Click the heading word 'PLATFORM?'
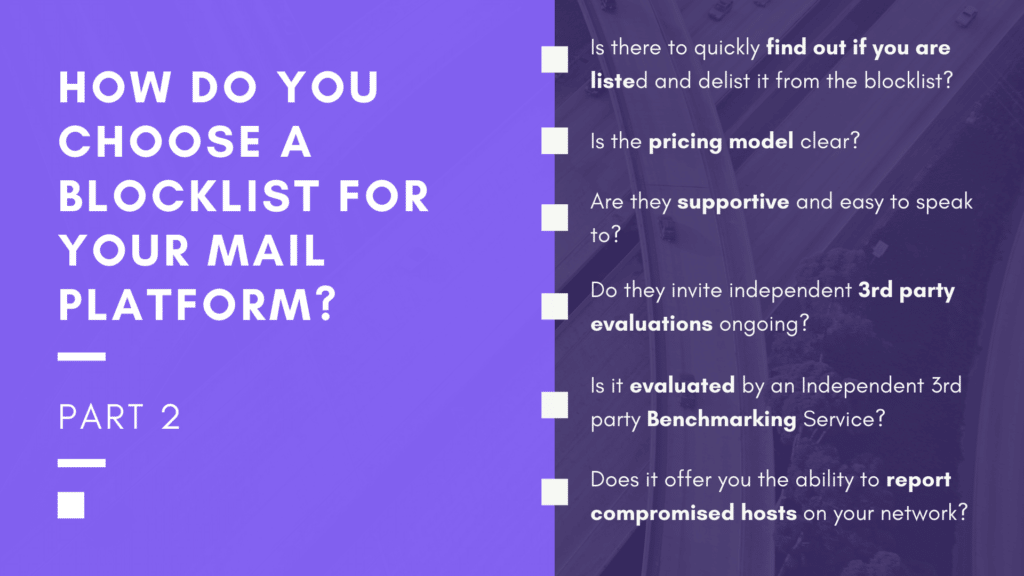The image size is (1024, 576). click(x=198, y=304)
